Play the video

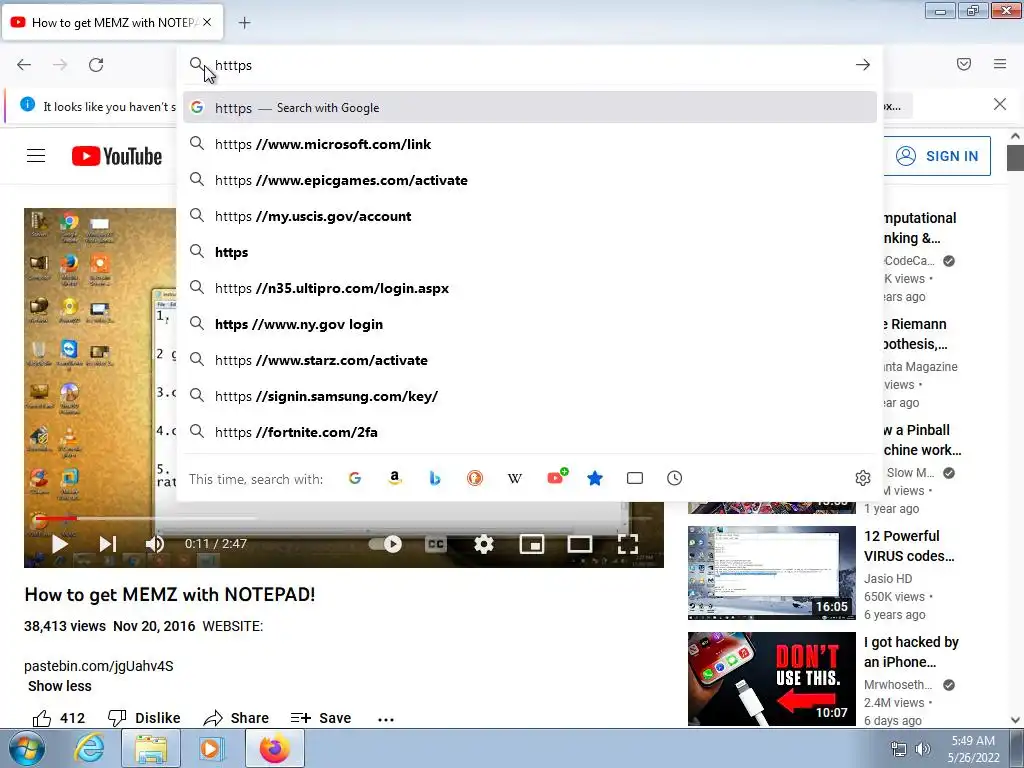click(x=59, y=544)
